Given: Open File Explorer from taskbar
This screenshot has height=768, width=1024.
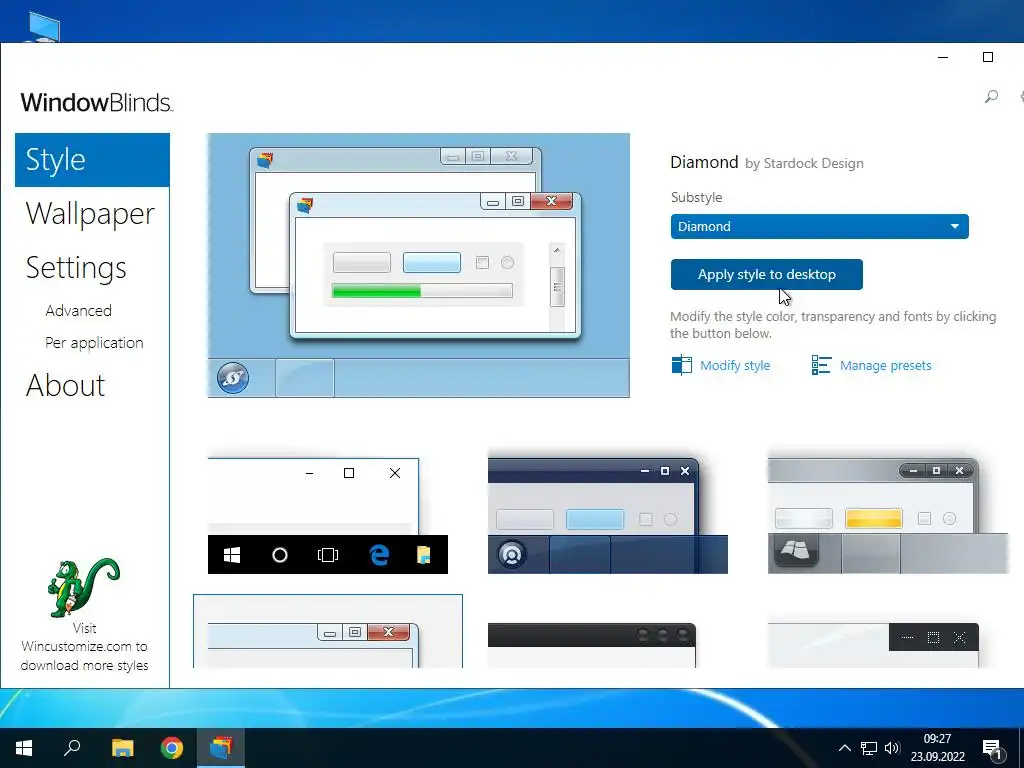Looking at the screenshot, I should coord(122,748).
